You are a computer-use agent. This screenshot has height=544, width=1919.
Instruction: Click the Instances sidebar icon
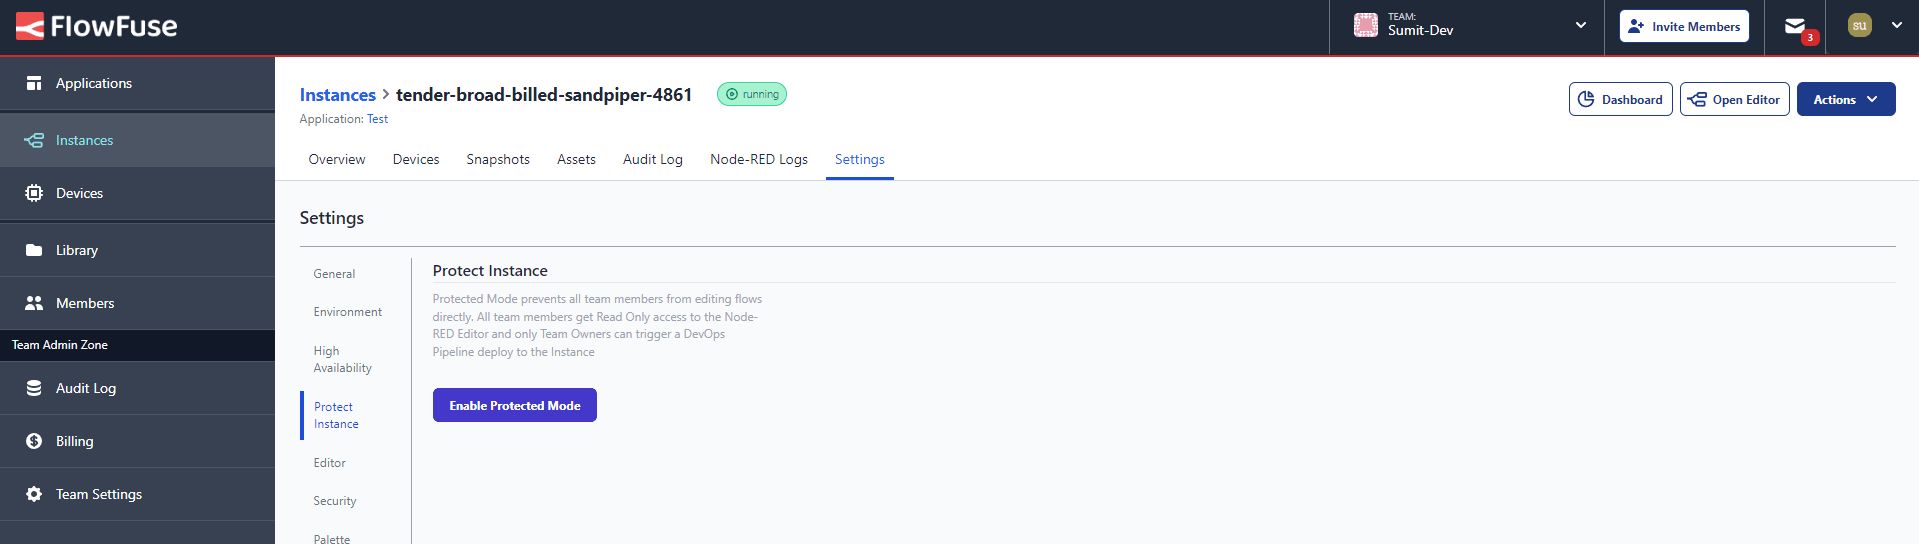pyautogui.click(x=34, y=140)
